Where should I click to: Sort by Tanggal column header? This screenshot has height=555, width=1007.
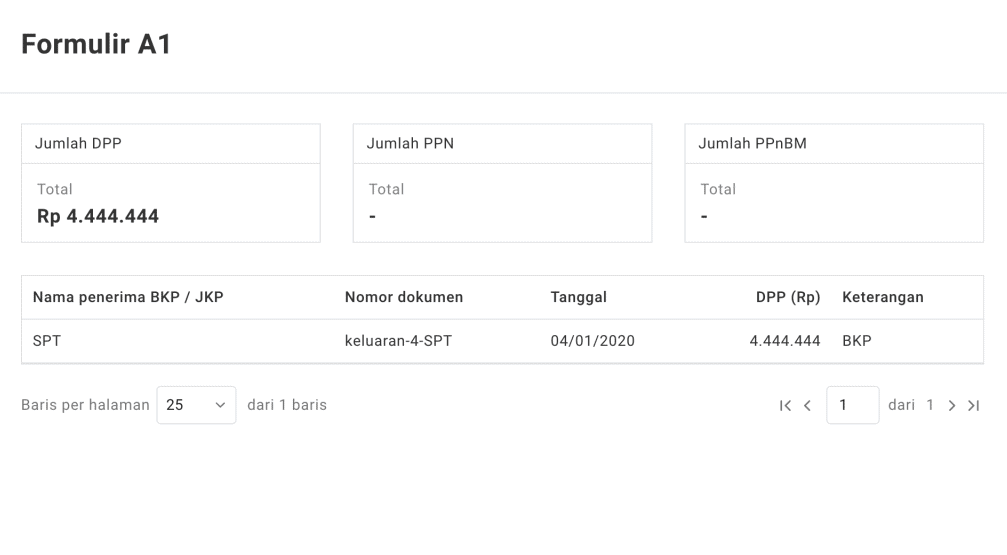click(x=579, y=297)
